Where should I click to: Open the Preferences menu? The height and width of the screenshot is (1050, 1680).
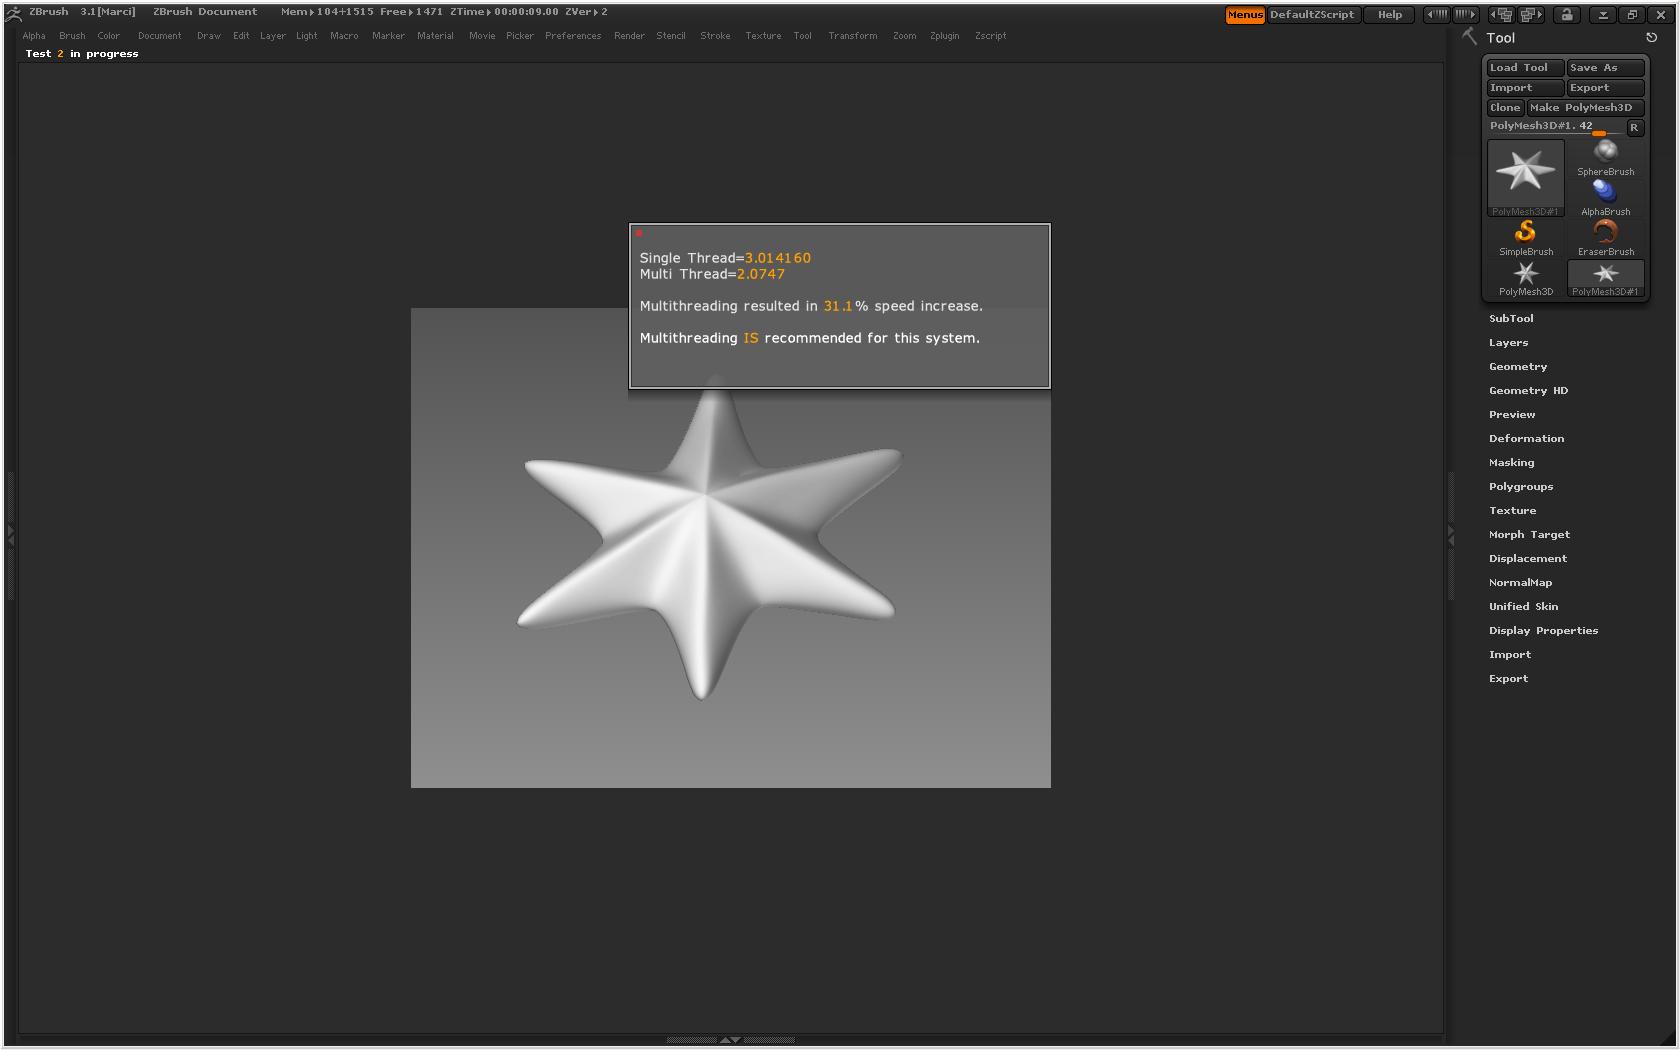pos(572,36)
